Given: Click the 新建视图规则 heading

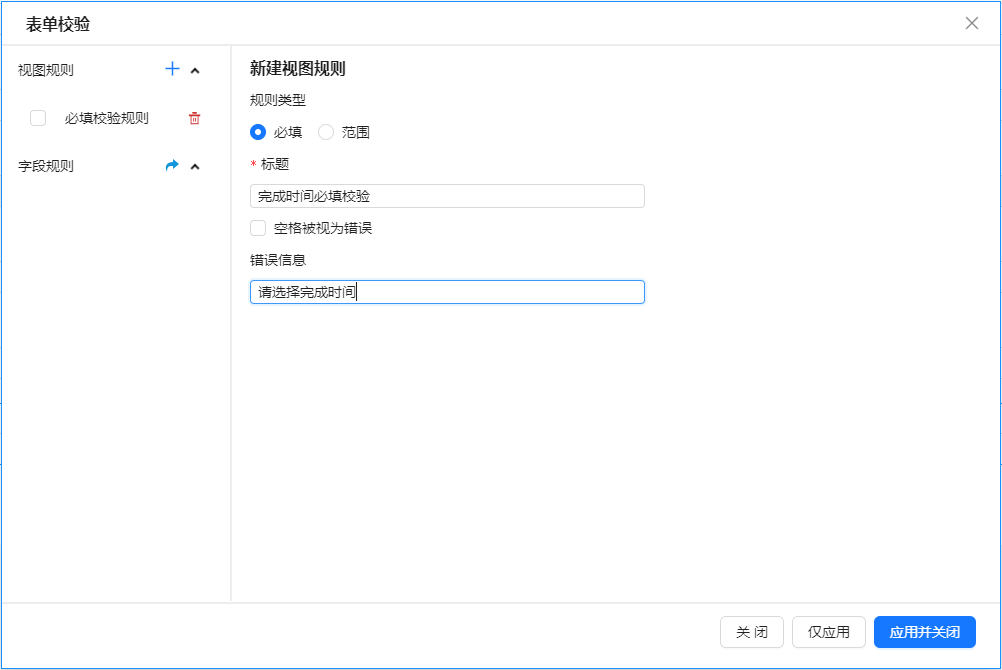Looking at the screenshot, I should click(298, 69).
